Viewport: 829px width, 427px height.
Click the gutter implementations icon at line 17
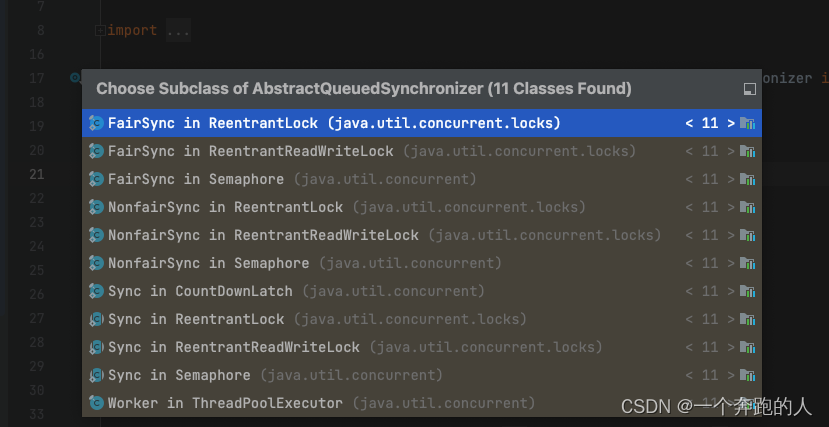click(x=75, y=78)
